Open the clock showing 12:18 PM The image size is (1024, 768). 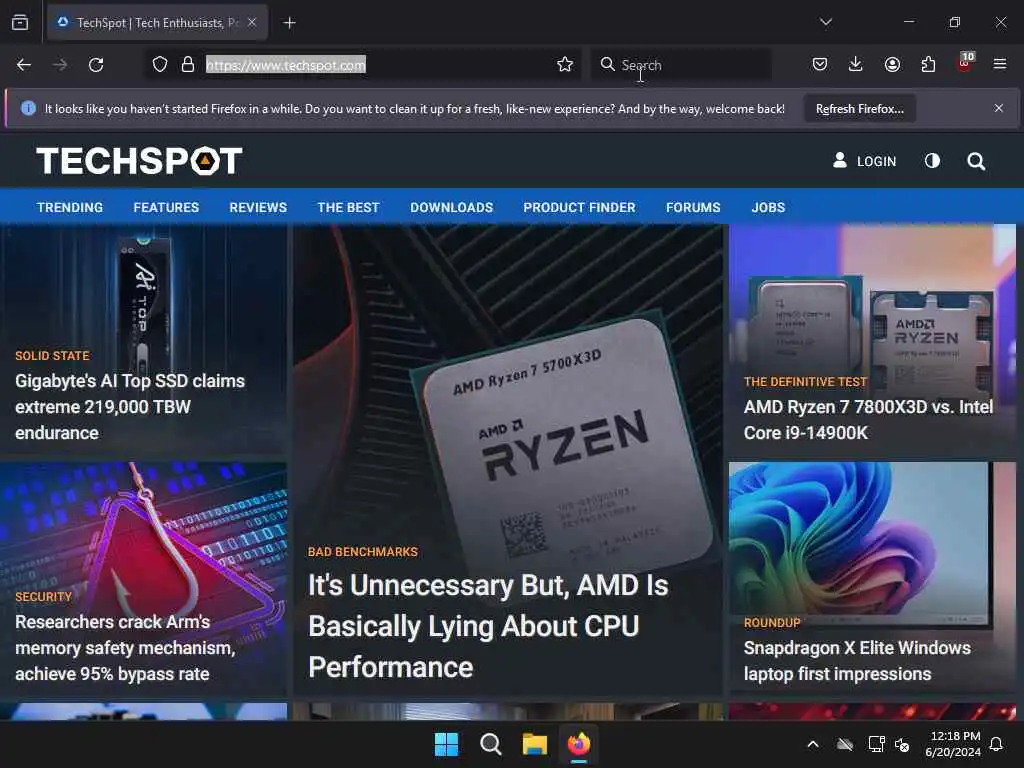tap(953, 744)
